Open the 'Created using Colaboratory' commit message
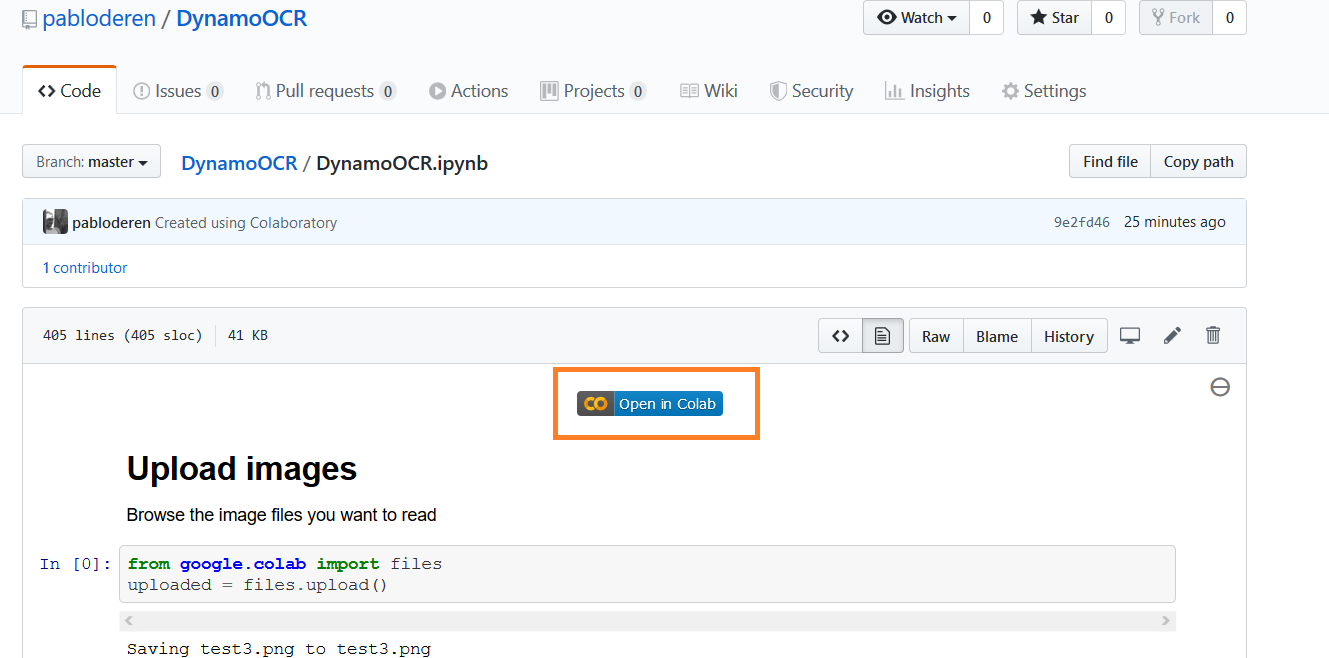Viewport: 1329px width, 658px height. (x=246, y=223)
